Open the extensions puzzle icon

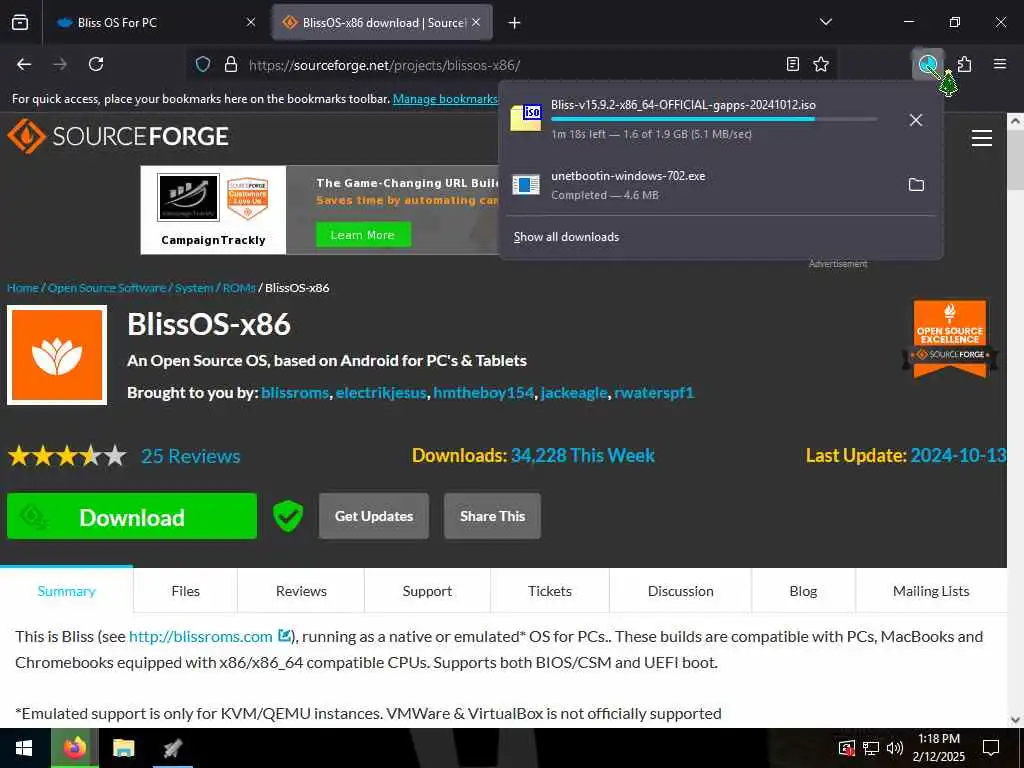[965, 64]
